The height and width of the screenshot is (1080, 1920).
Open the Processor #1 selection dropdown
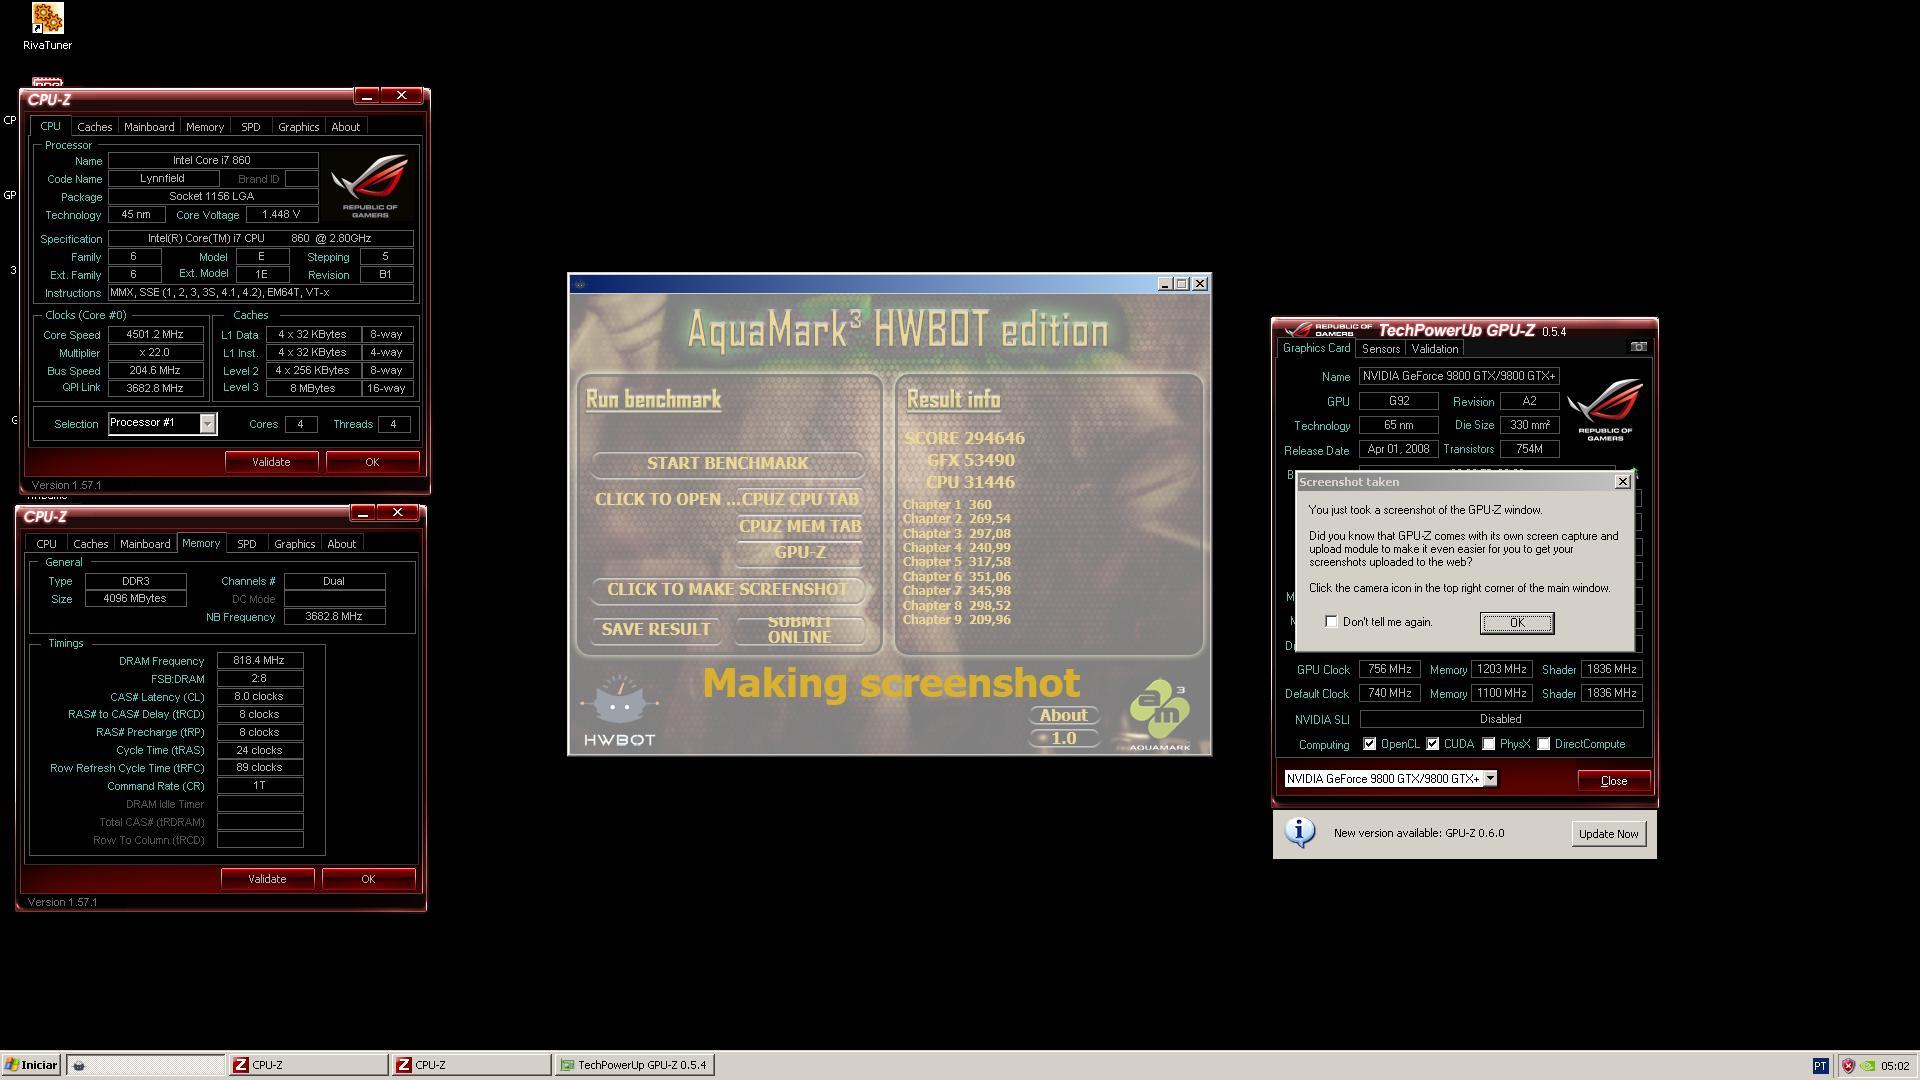pos(207,424)
